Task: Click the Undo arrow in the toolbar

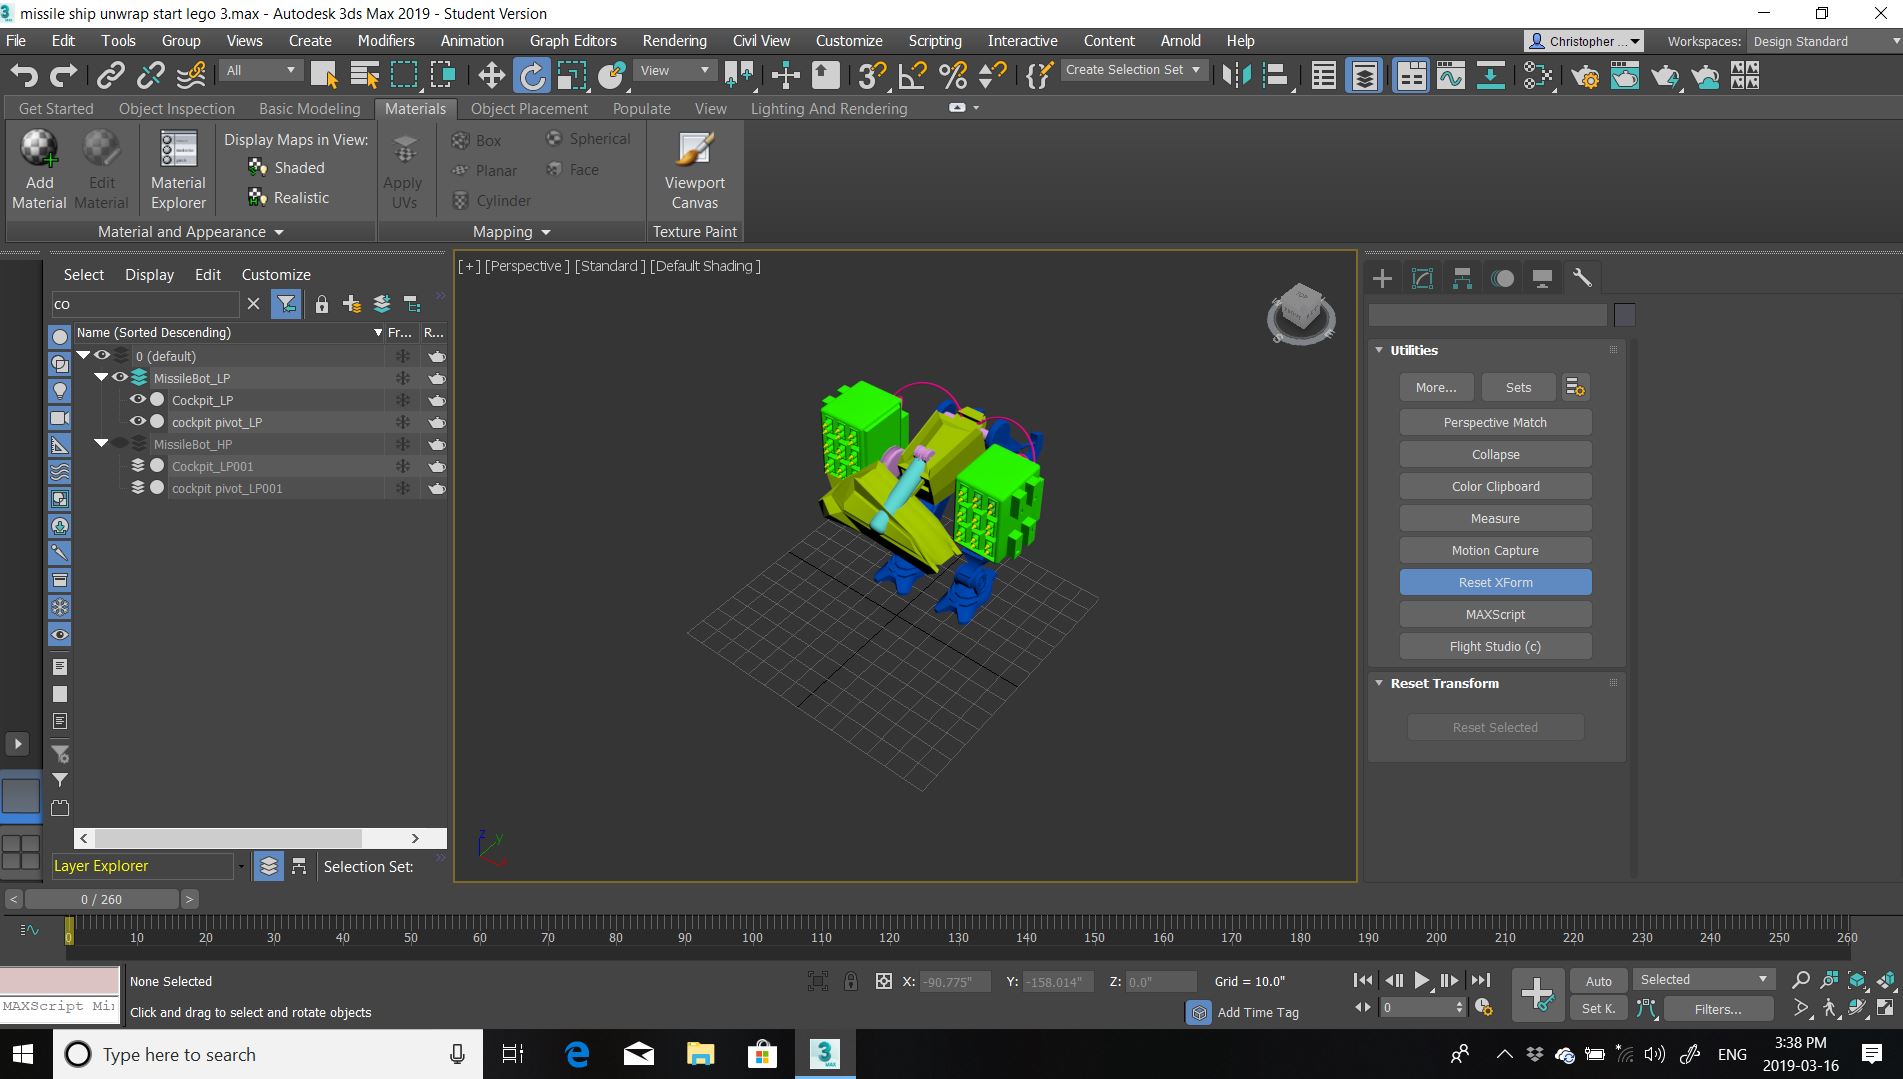Action: tap(24, 75)
